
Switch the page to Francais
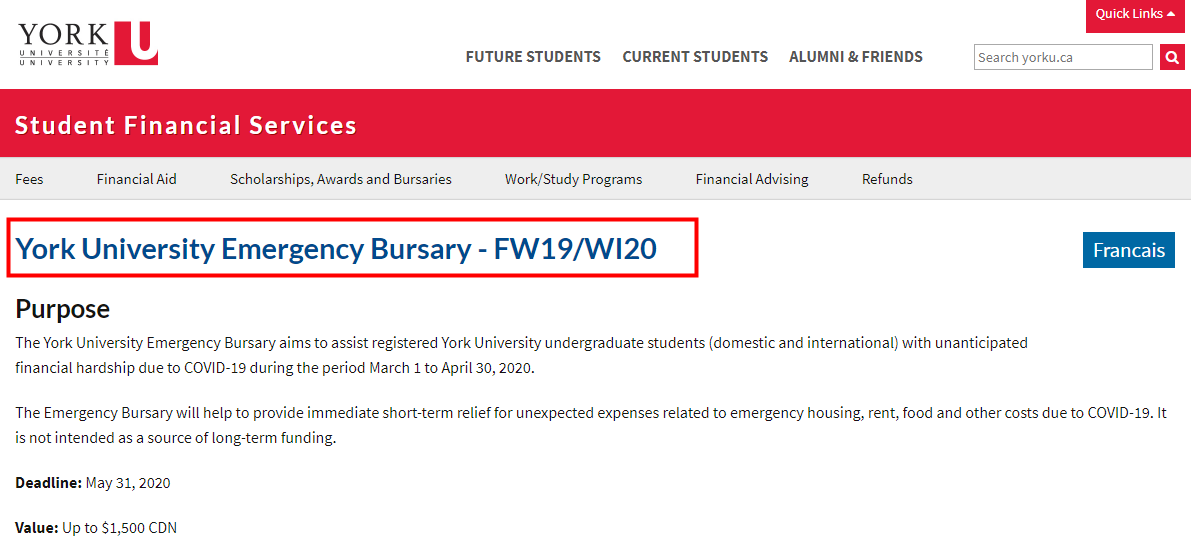[1129, 250]
